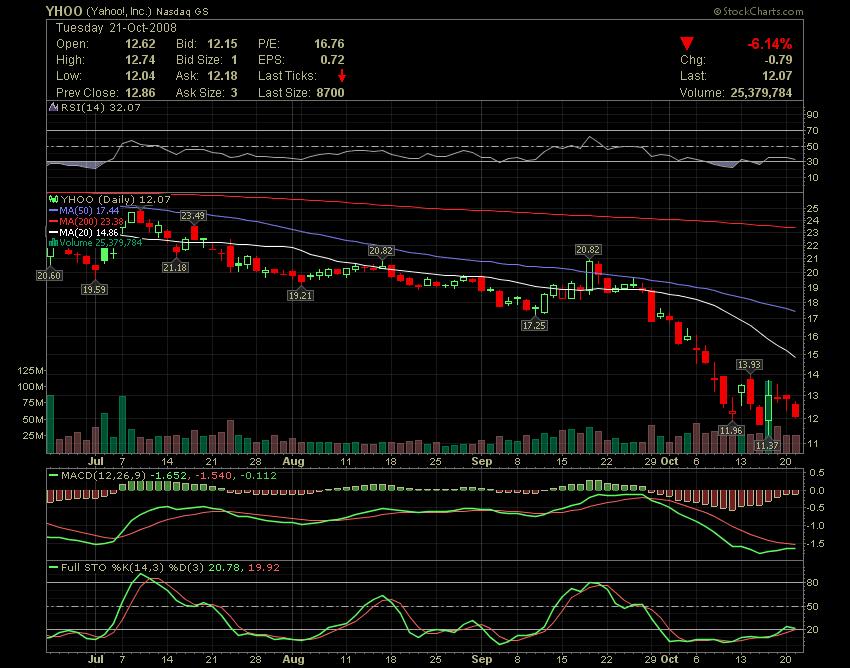
Task: Click the red Last Ticks down arrow
Action: coord(342,76)
